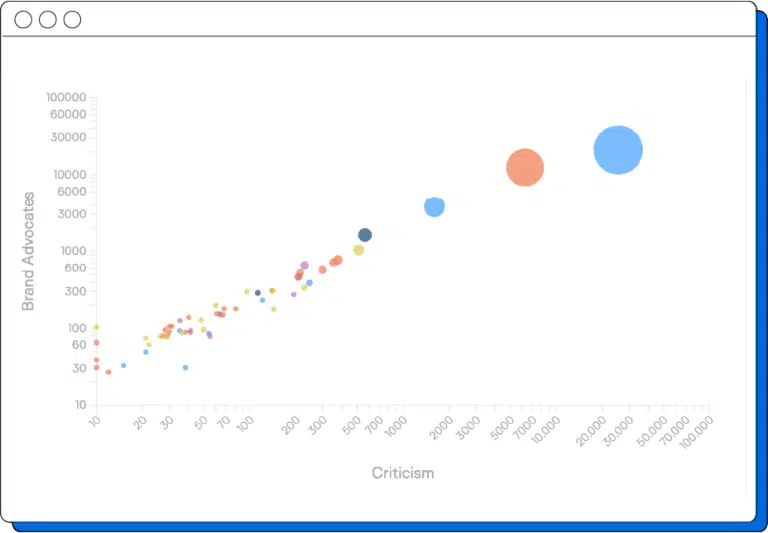This screenshot has height=533, width=768.
Task: Click the medium blue bubble near 2000
Action: click(434, 207)
